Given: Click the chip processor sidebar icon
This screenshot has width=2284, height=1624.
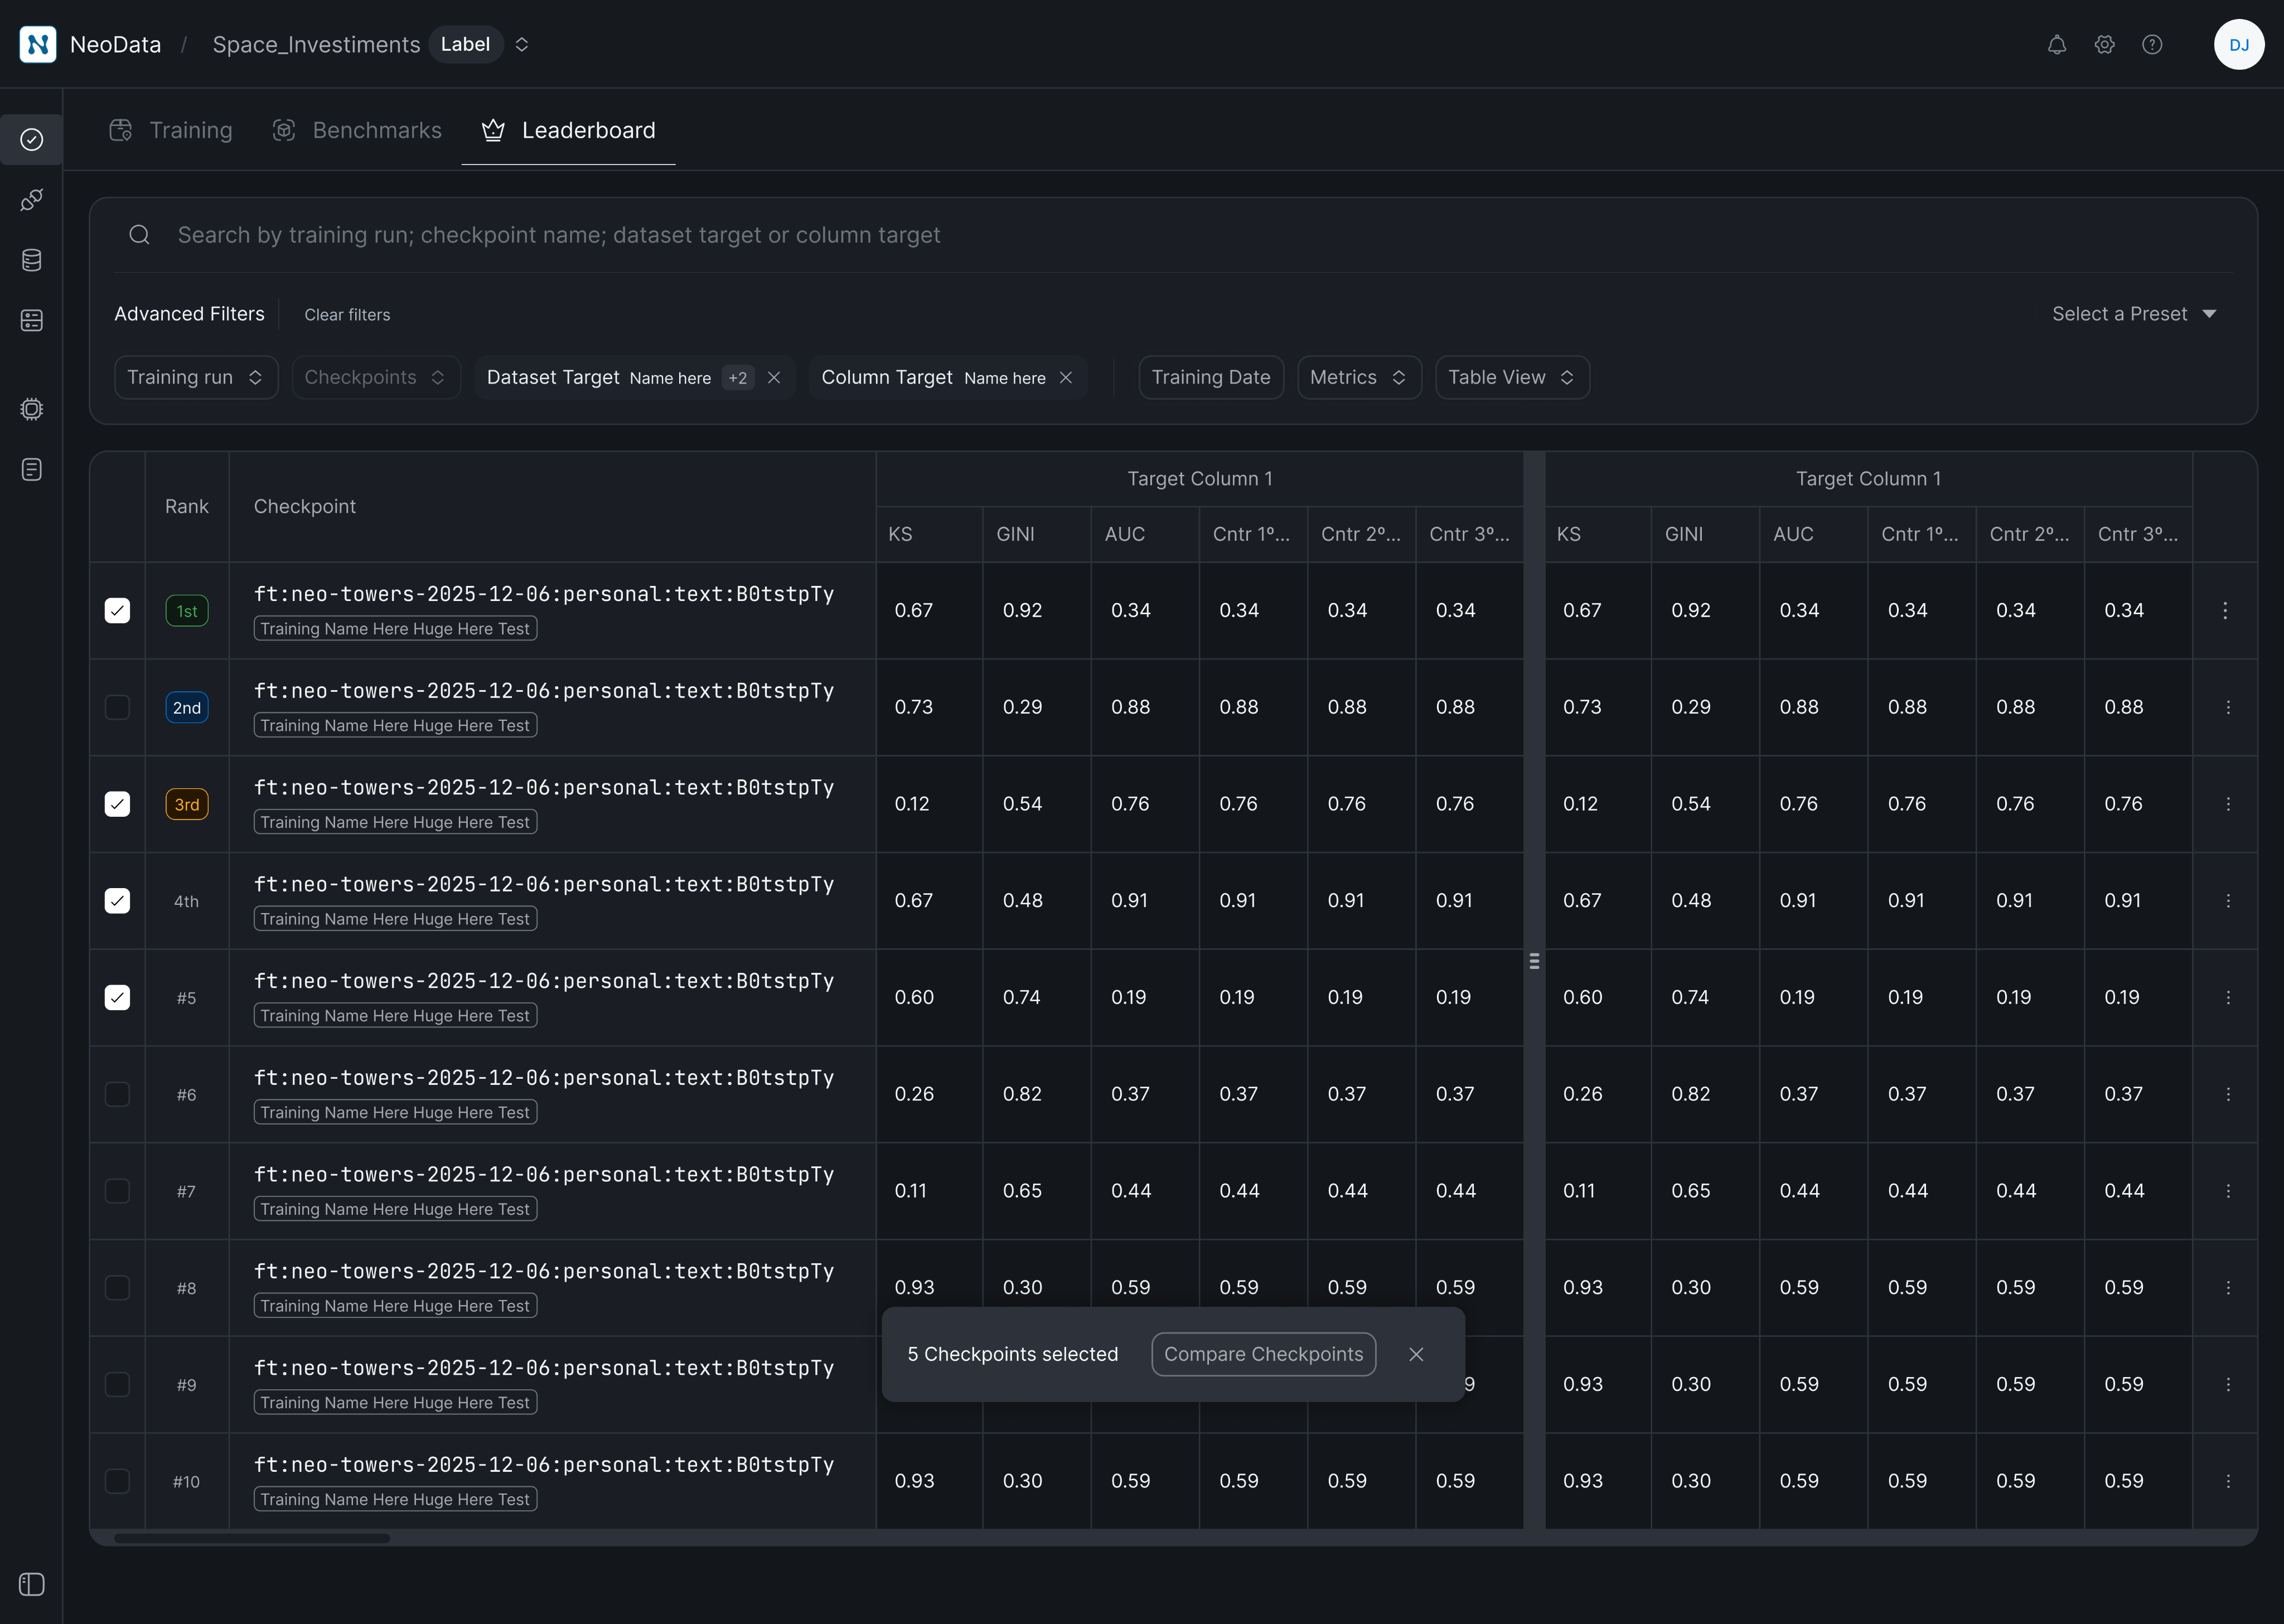Looking at the screenshot, I should pyautogui.click(x=32, y=409).
